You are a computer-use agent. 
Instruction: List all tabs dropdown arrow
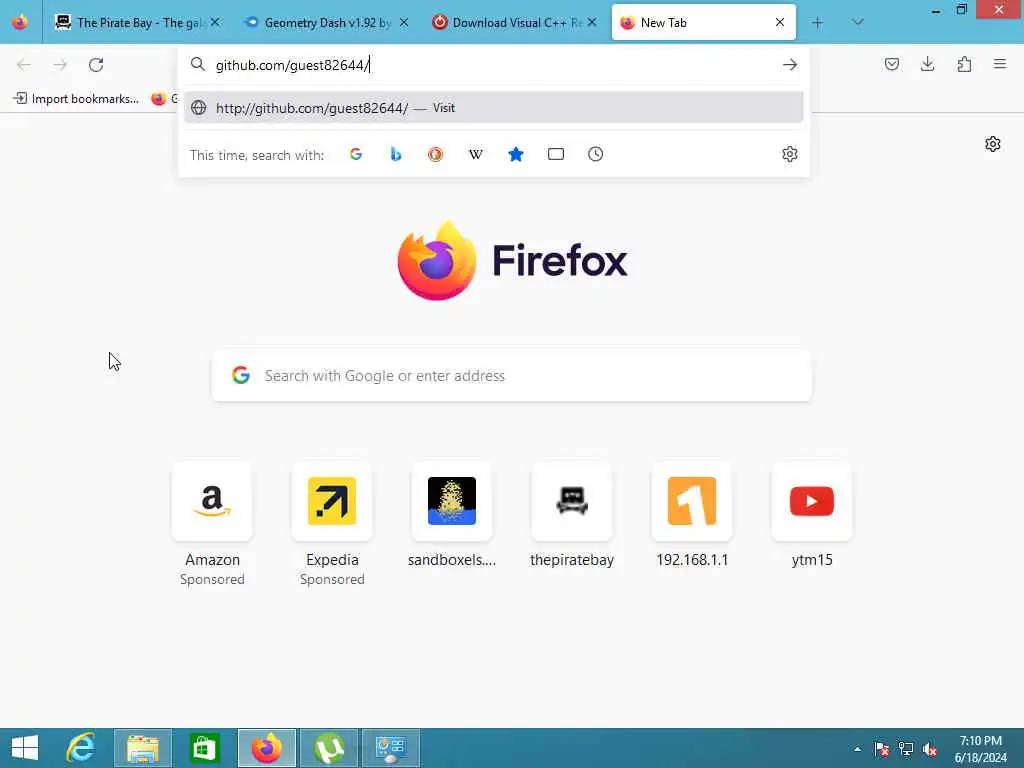click(x=857, y=23)
